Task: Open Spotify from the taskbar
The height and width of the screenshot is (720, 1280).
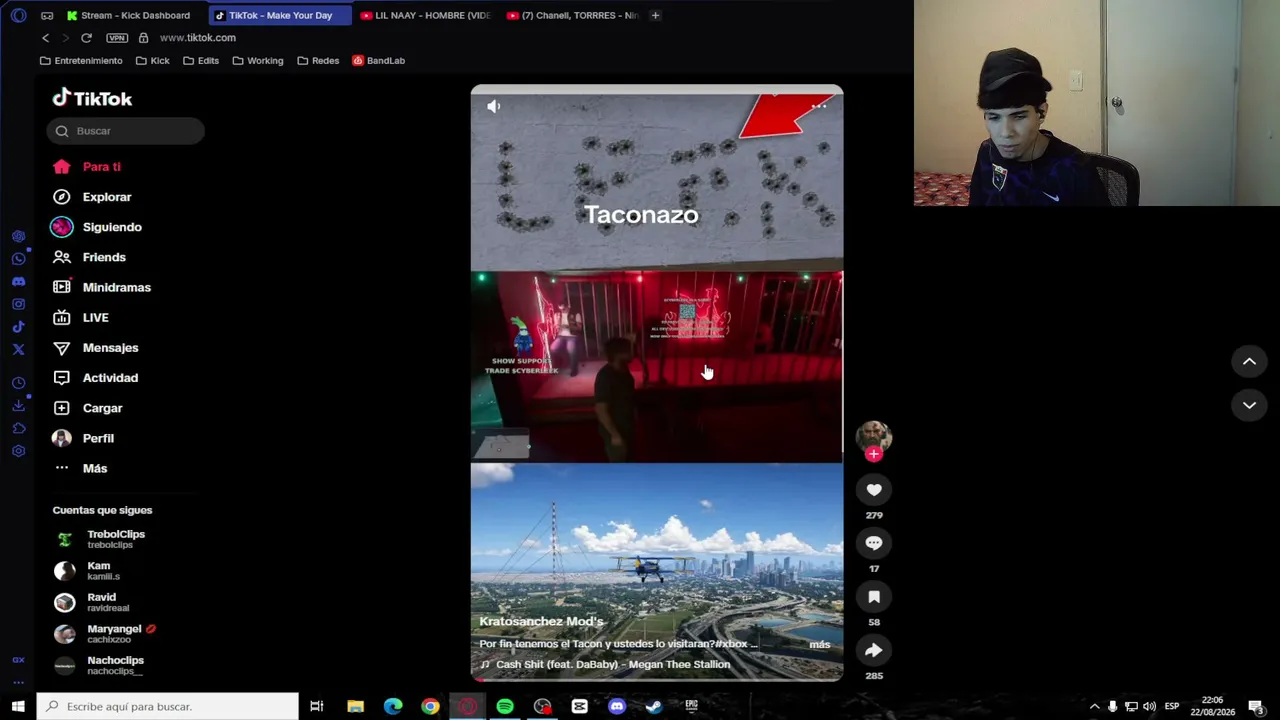Action: click(x=505, y=707)
